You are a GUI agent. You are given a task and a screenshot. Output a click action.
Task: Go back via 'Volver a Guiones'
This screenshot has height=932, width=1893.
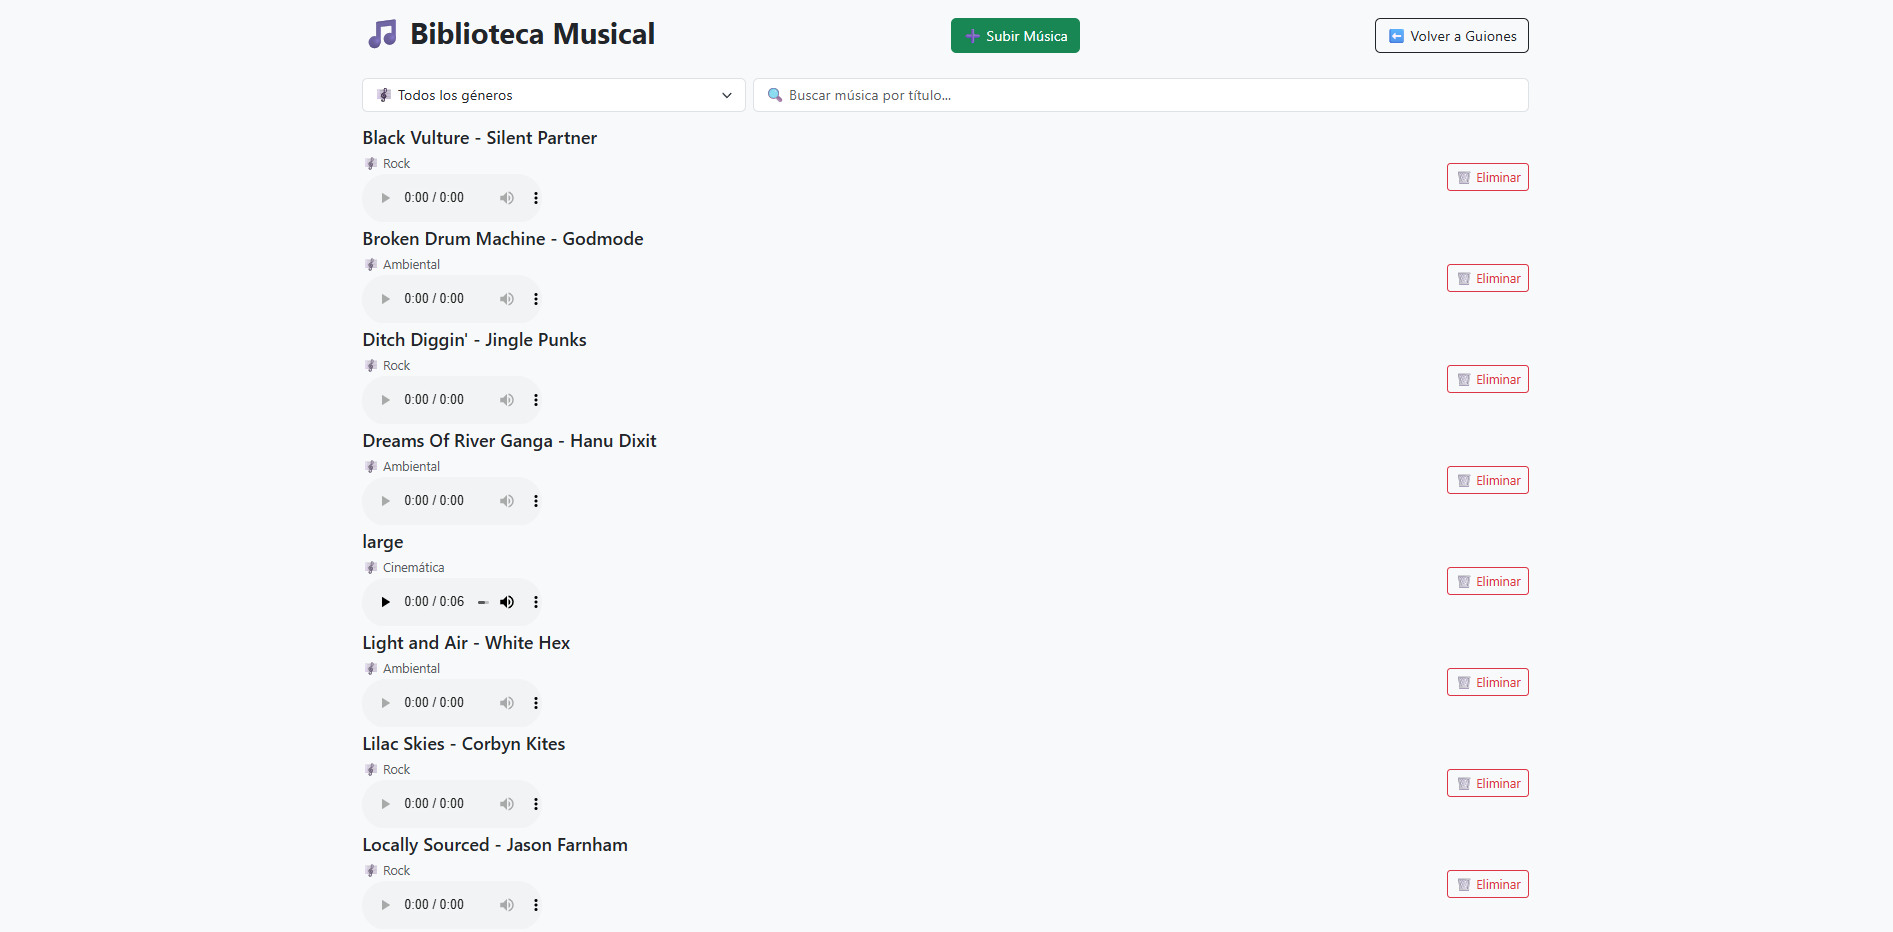tap(1451, 36)
